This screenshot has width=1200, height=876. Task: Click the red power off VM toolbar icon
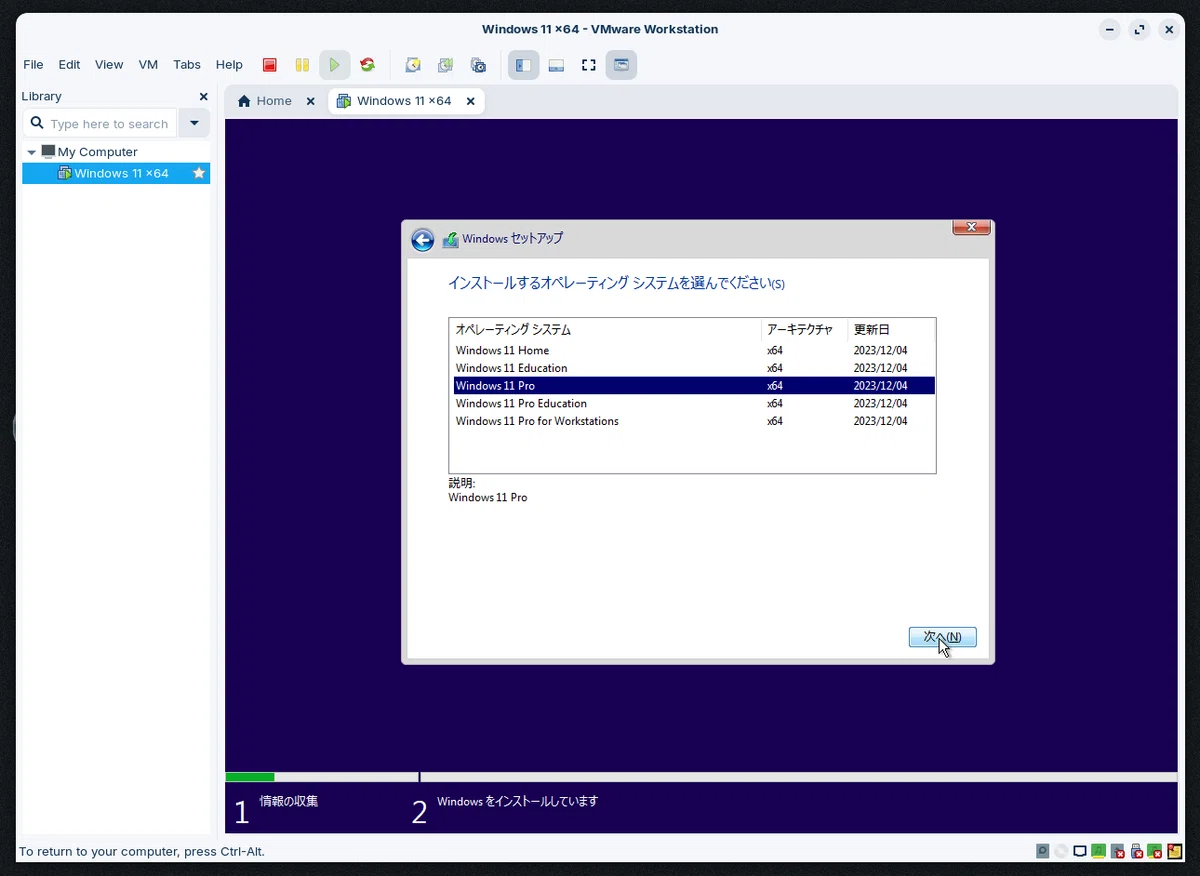[x=269, y=65]
